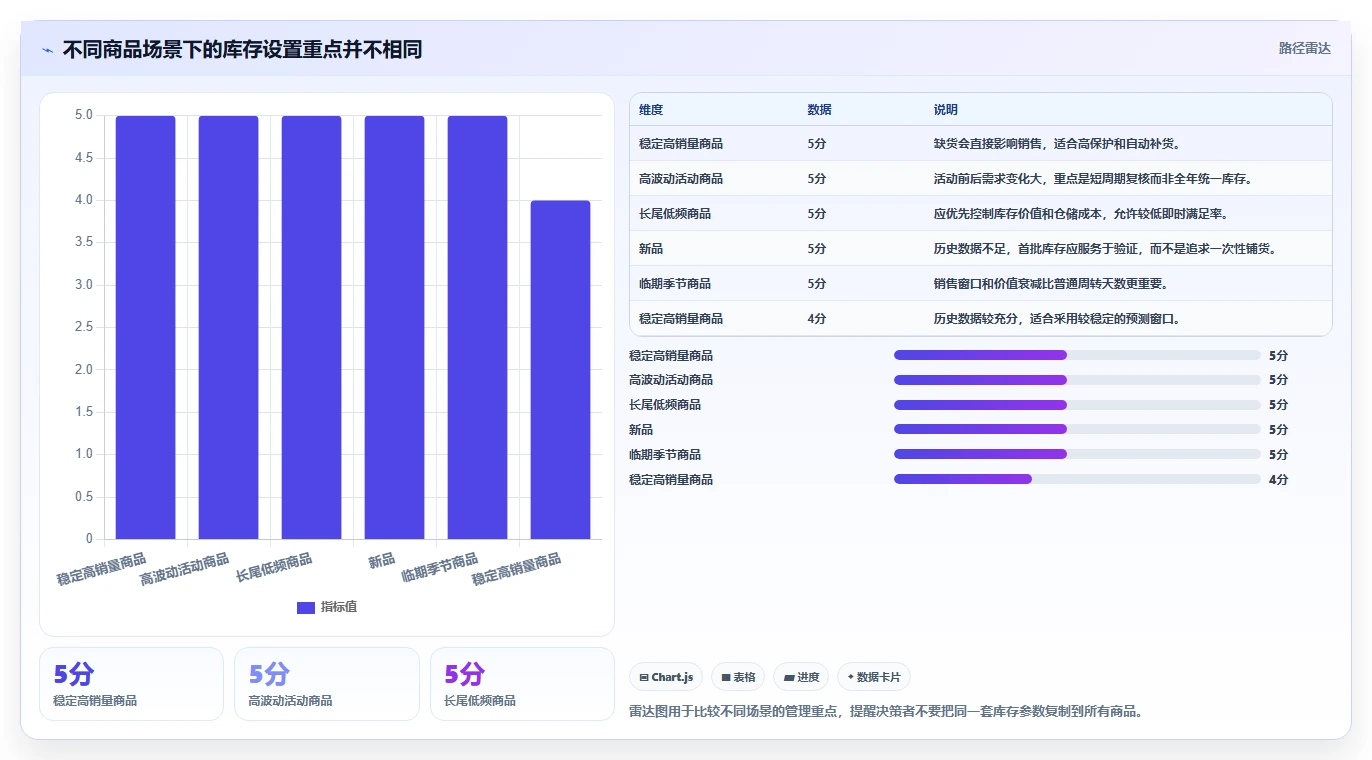The width and height of the screenshot is (1372, 760).
Task: Click the progress bar ending in 4分
Action: [1077, 479]
